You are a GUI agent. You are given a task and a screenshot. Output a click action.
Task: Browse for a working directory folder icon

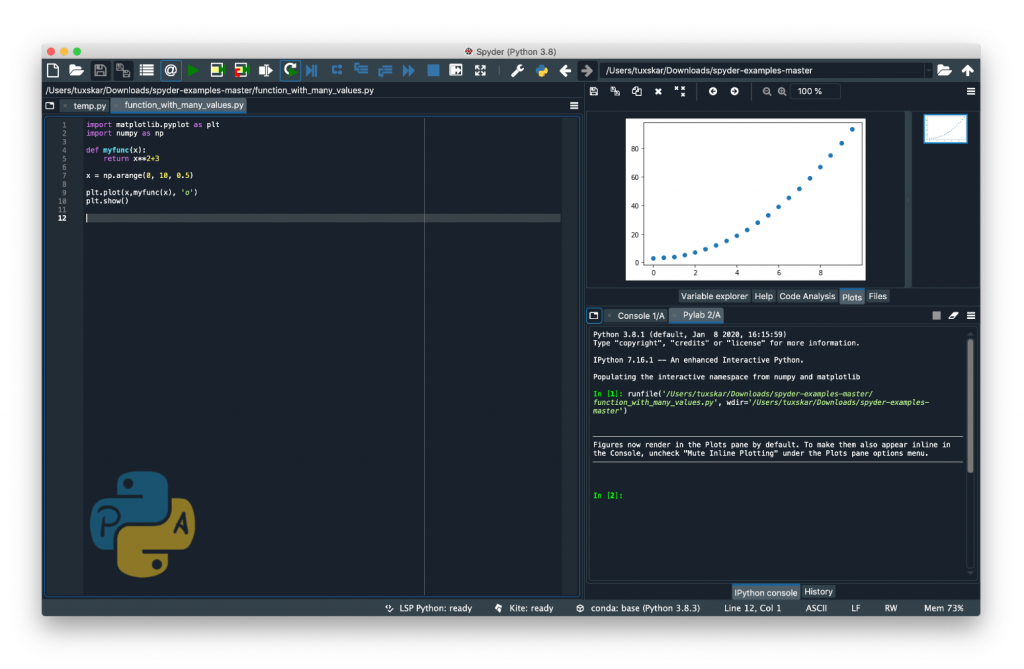(944, 70)
